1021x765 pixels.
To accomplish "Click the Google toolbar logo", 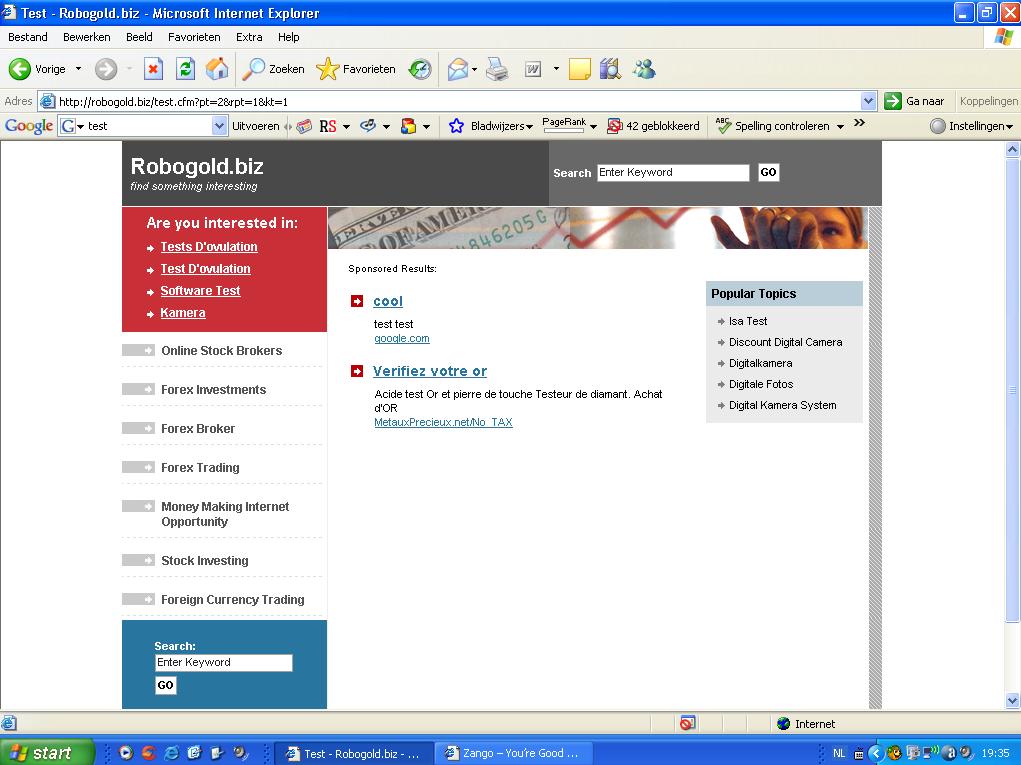I will pyautogui.click(x=29, y=126).
